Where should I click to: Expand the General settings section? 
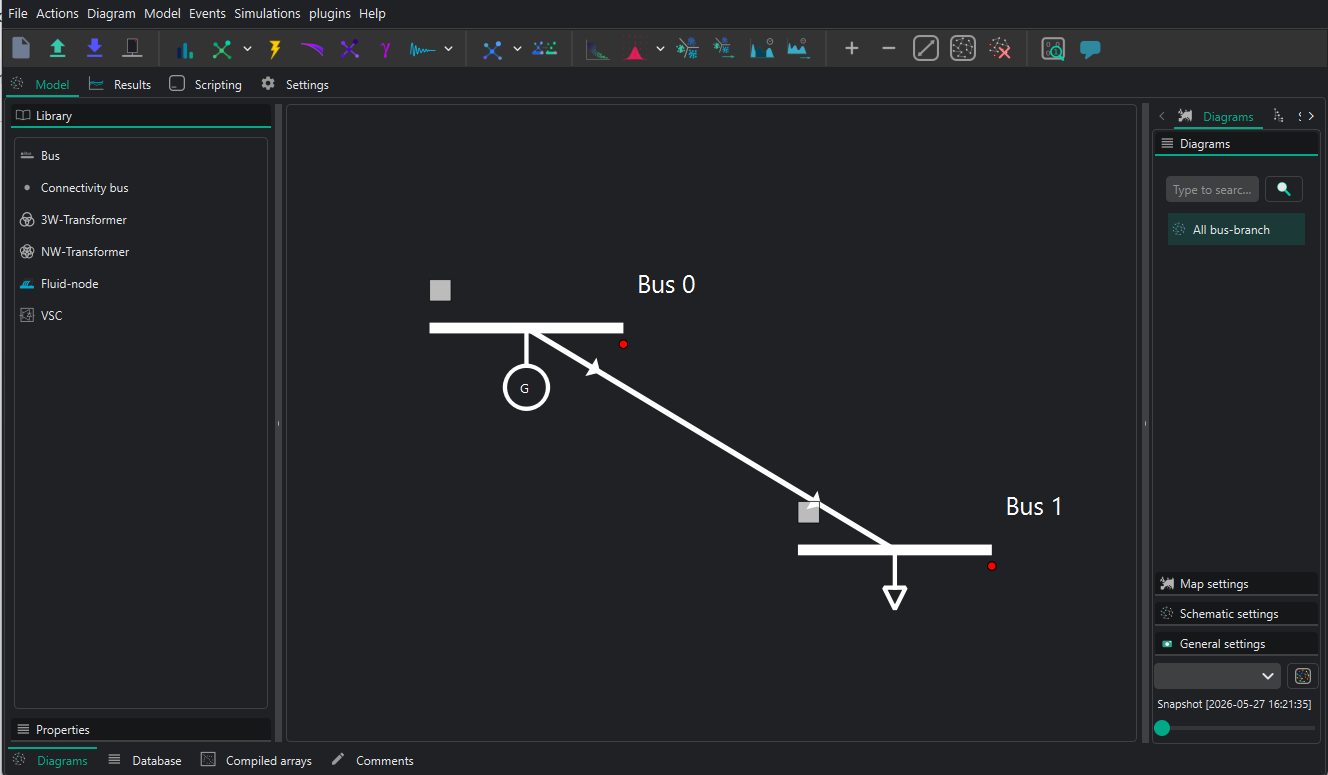[1236, 644]
